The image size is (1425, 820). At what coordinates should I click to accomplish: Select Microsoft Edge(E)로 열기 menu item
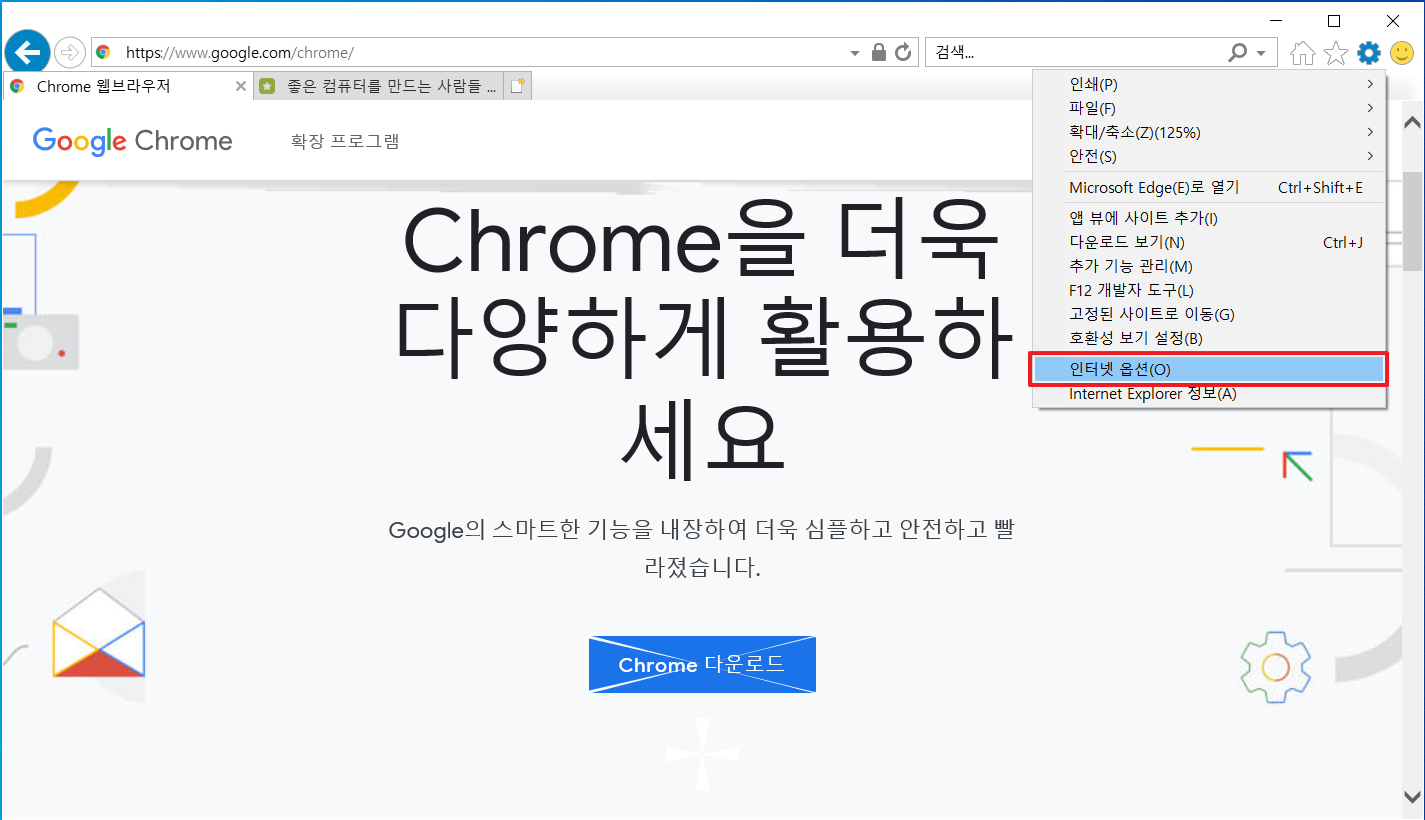coord(1209,188)
